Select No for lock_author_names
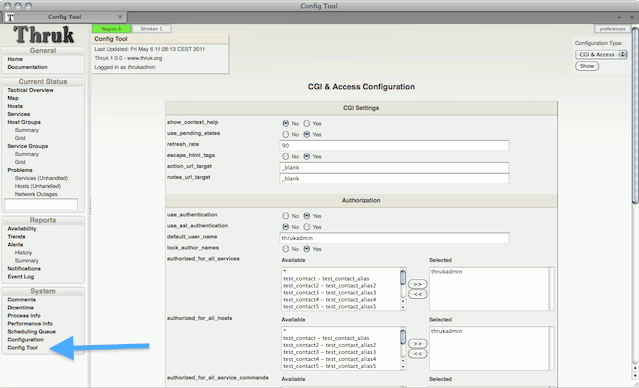 click(286, 249)
